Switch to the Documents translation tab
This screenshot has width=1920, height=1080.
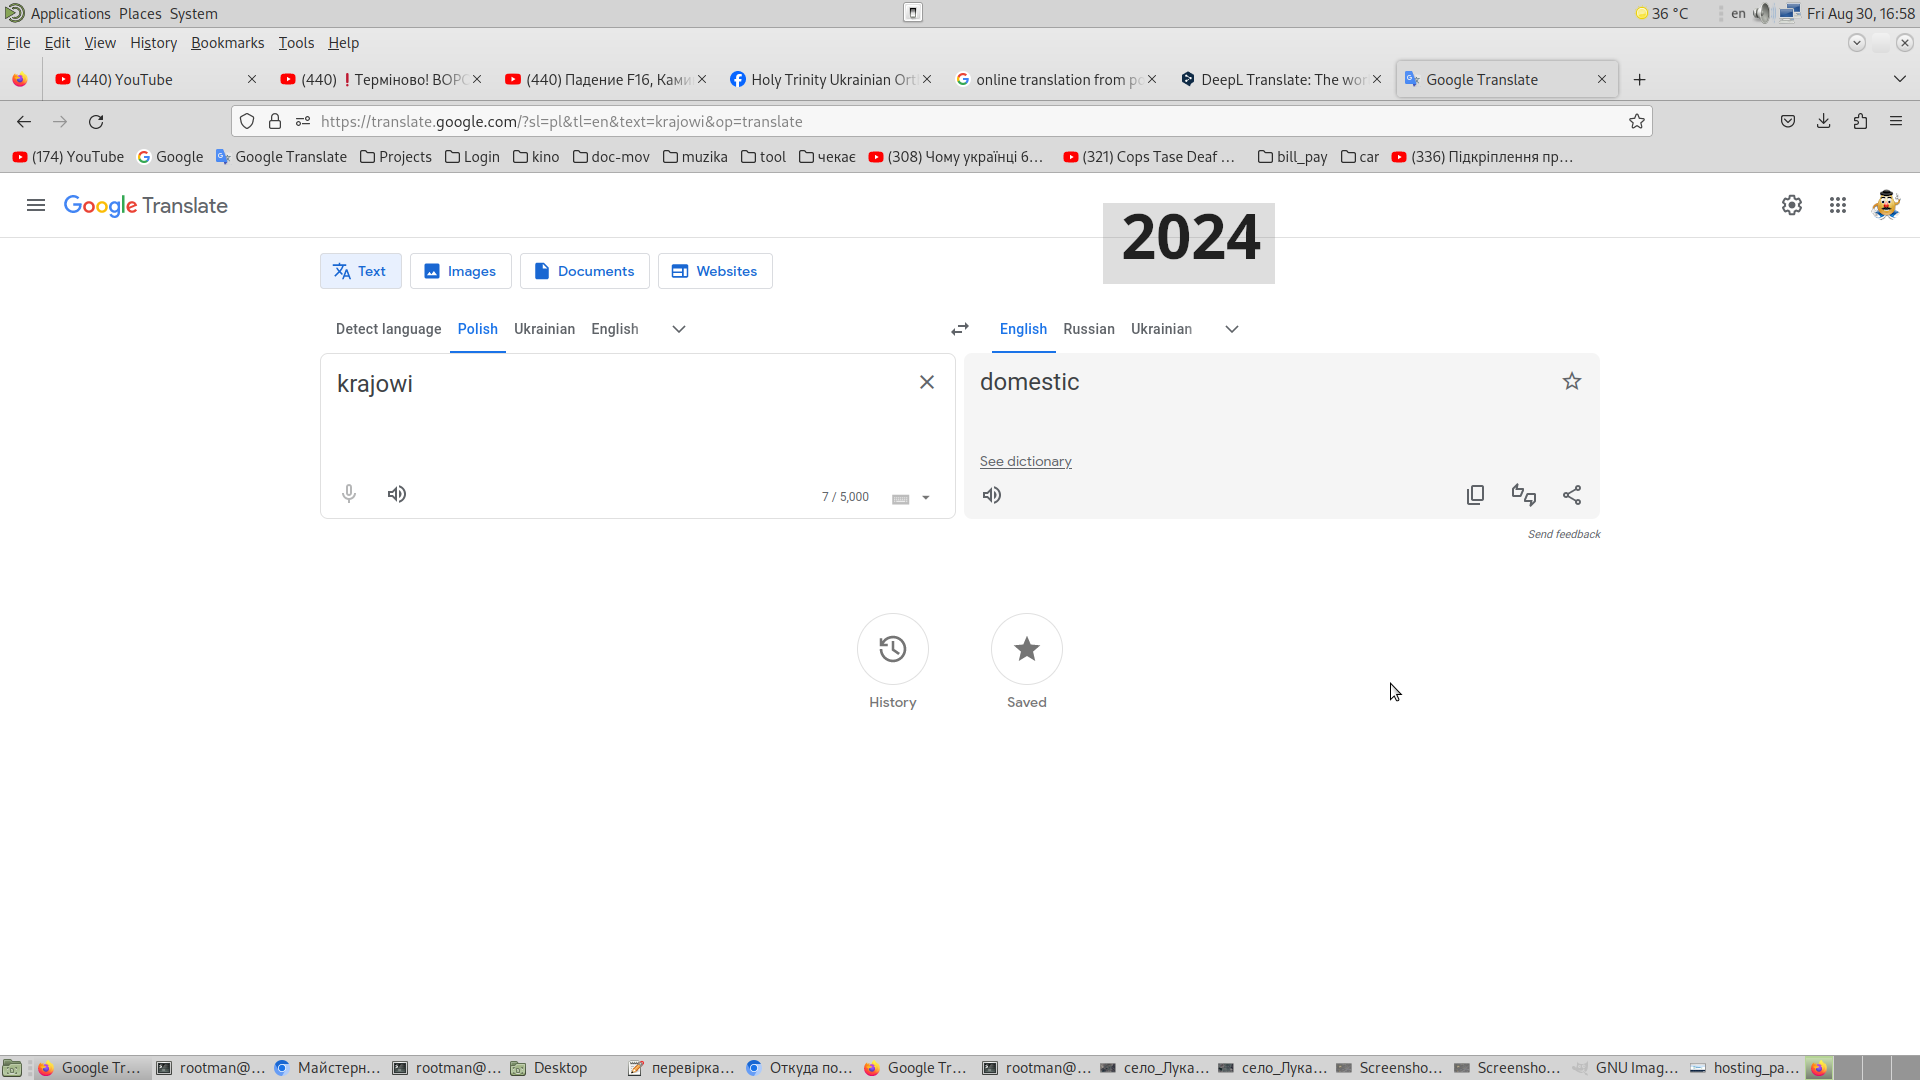[x=584, y=271]
